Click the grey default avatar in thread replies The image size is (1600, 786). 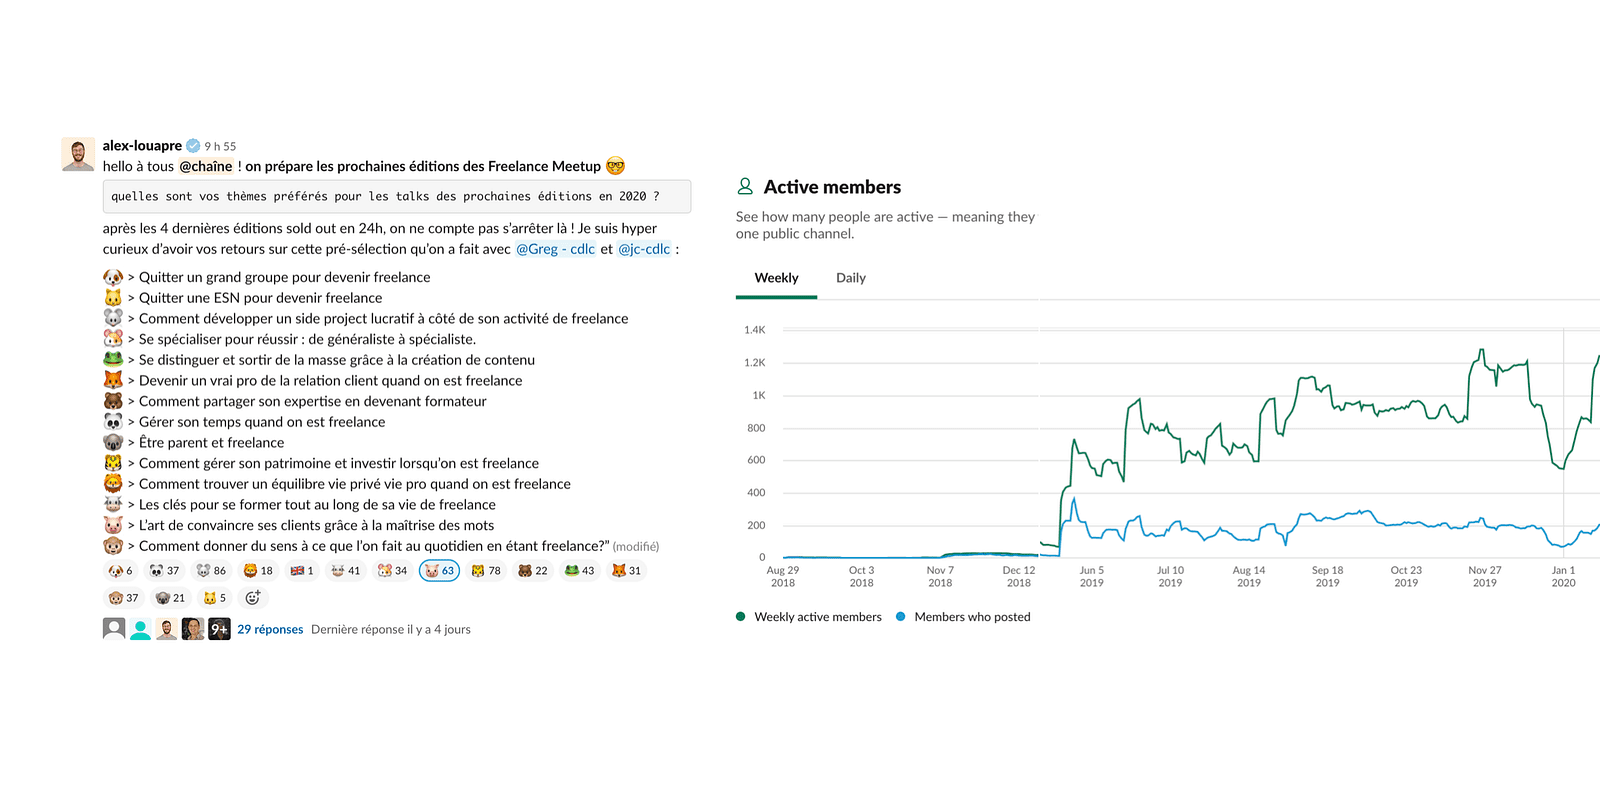(x=114, y=629)
